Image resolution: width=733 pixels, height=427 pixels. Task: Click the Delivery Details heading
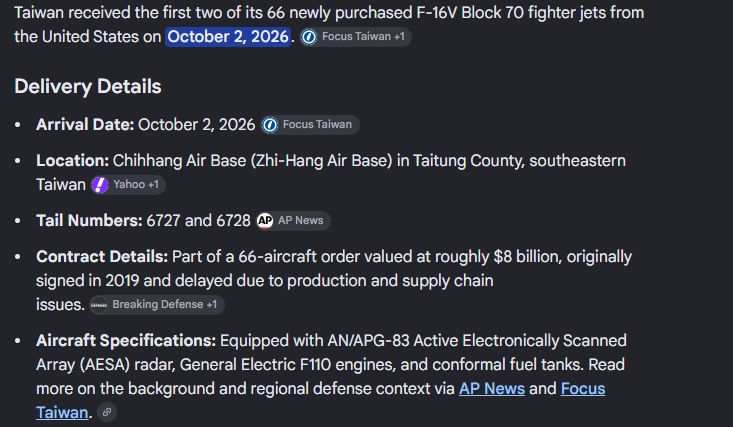(x=88, y=87)
